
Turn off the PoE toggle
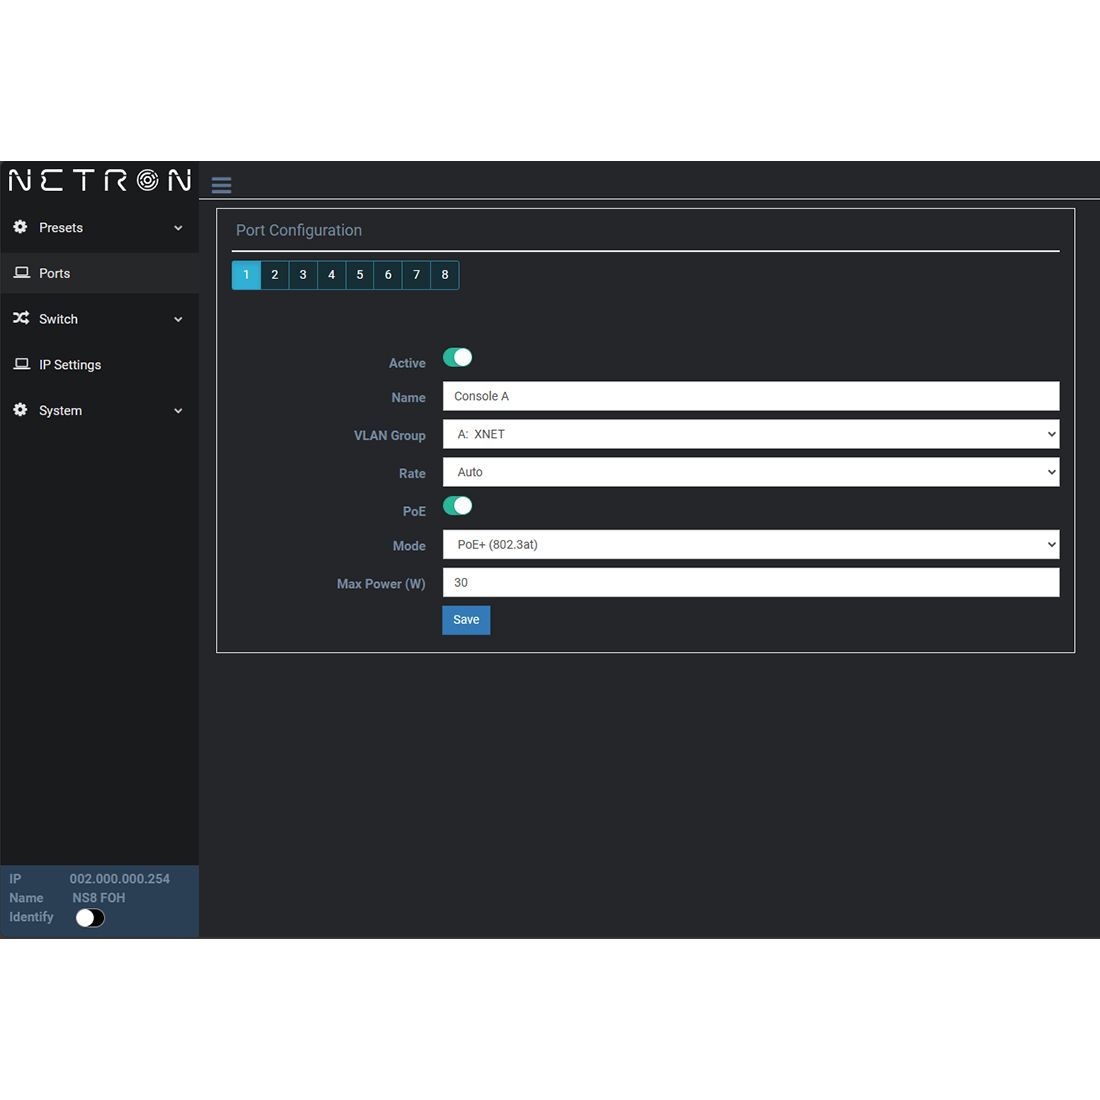point(457,506)
